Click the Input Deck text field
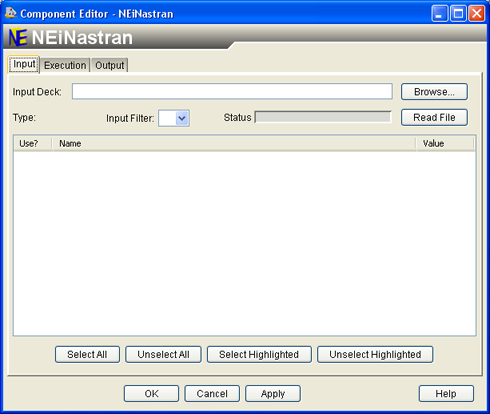This screenshot has width=490, height=414. (232, 91)
